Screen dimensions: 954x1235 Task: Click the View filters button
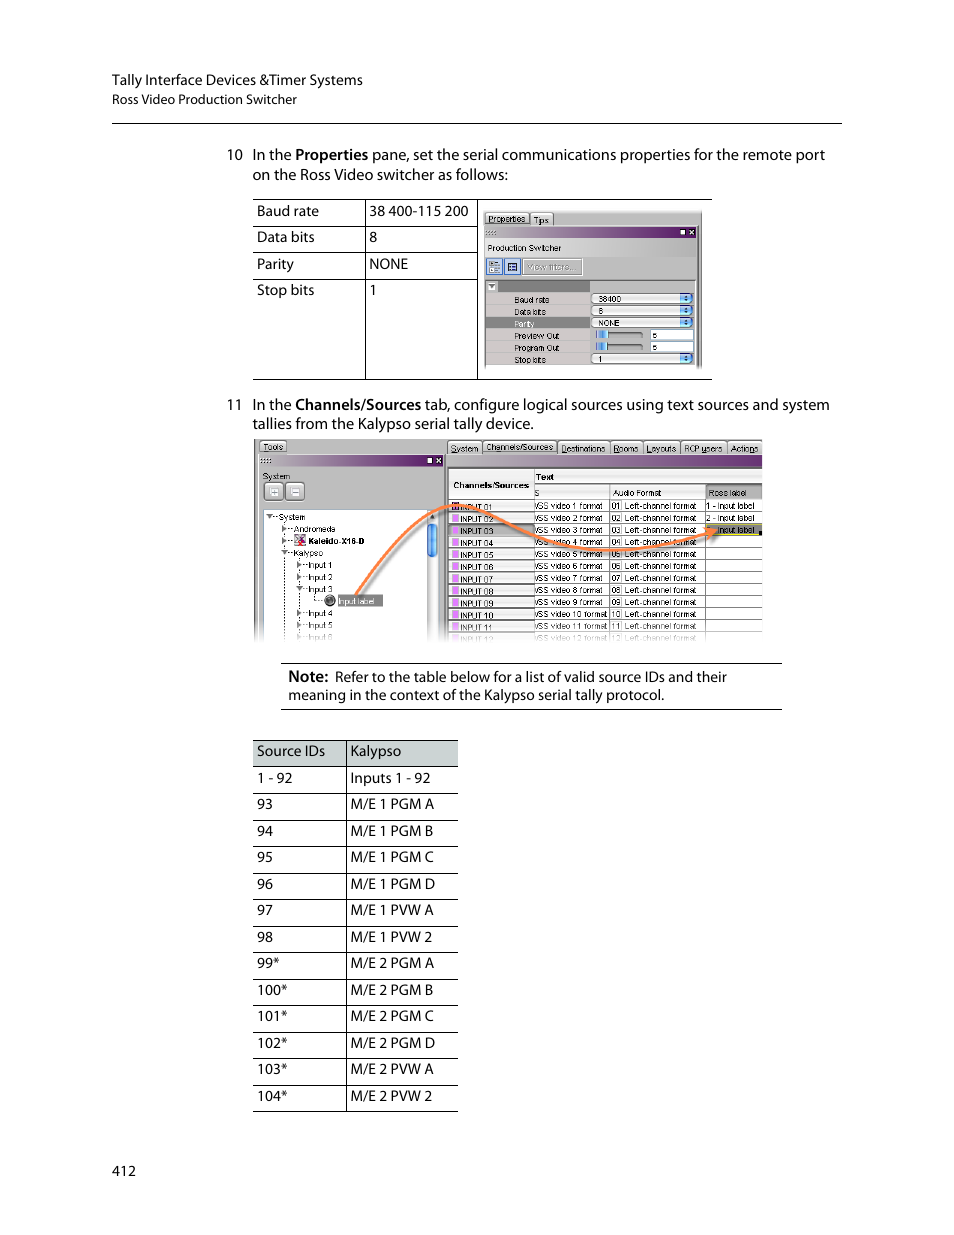(552, 267)
